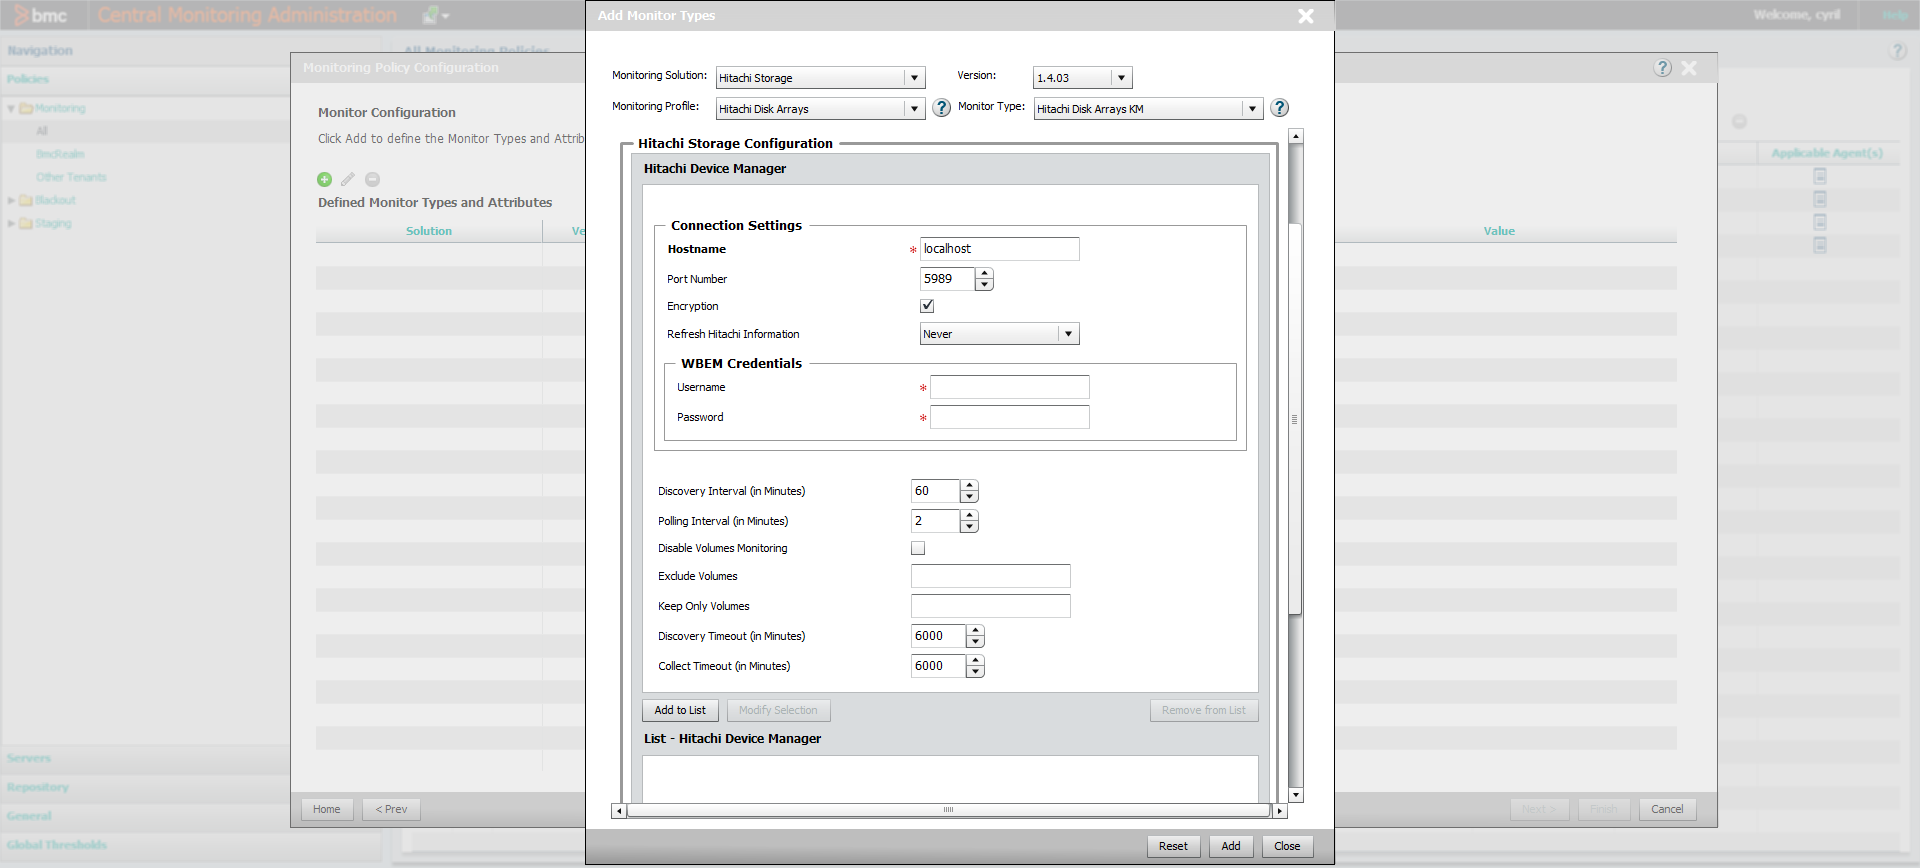This screenshot has height=868, width=1920.
Task: Open help in Monitoring Policy Configuration window
Action: (x=1663, y=68)
